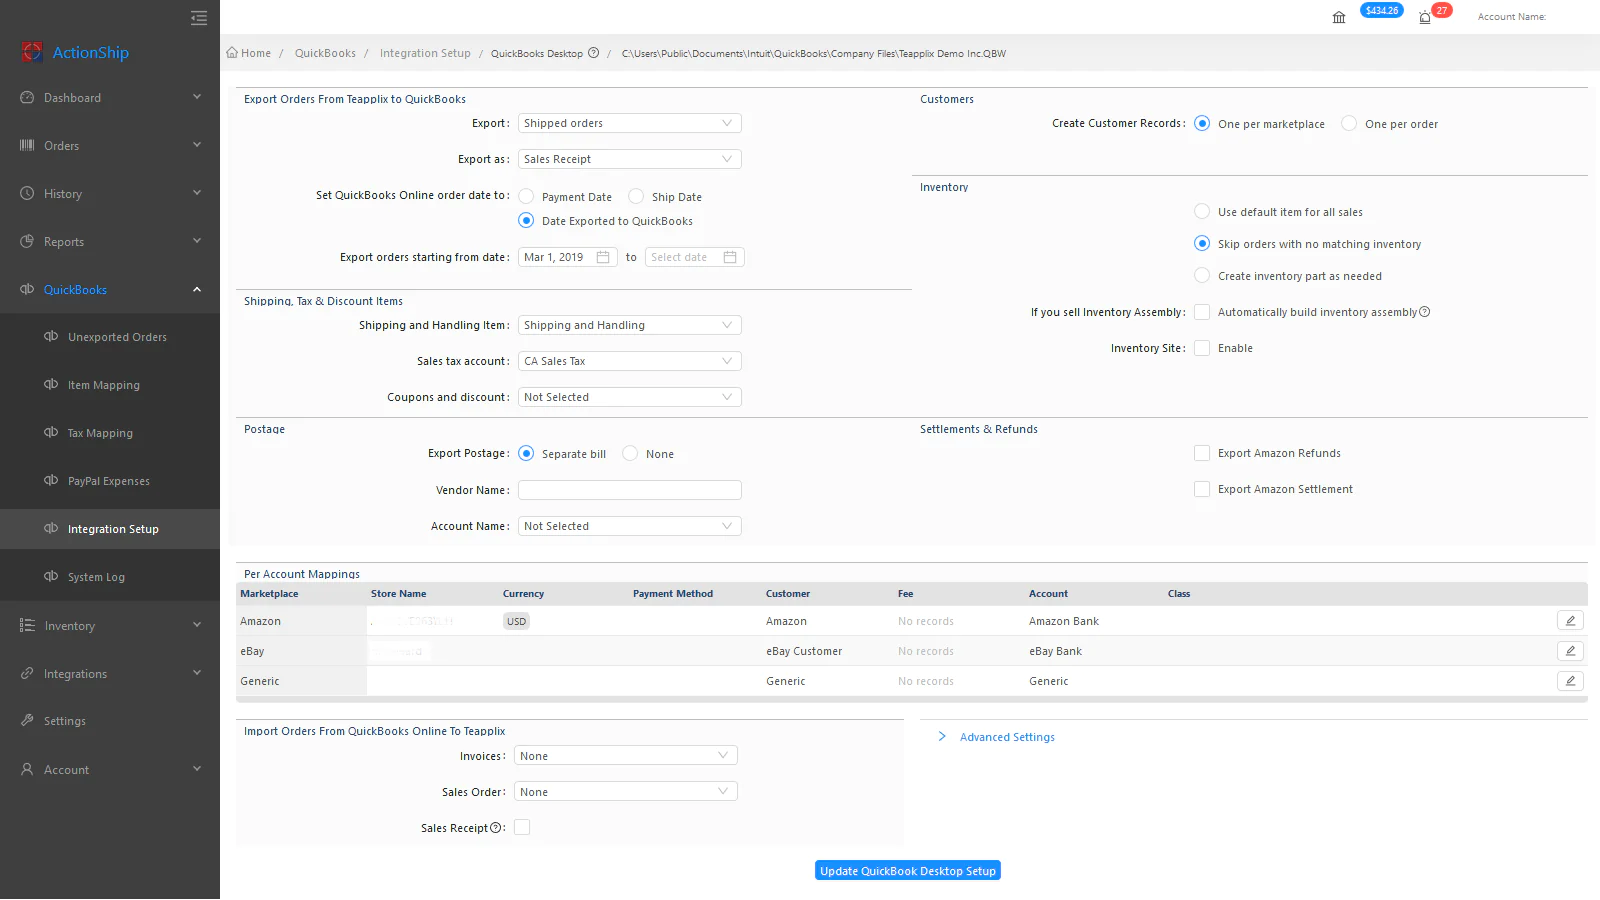1600x900 pixels.
Task: Open System Log in sidebar
Action: click(96, 577)
